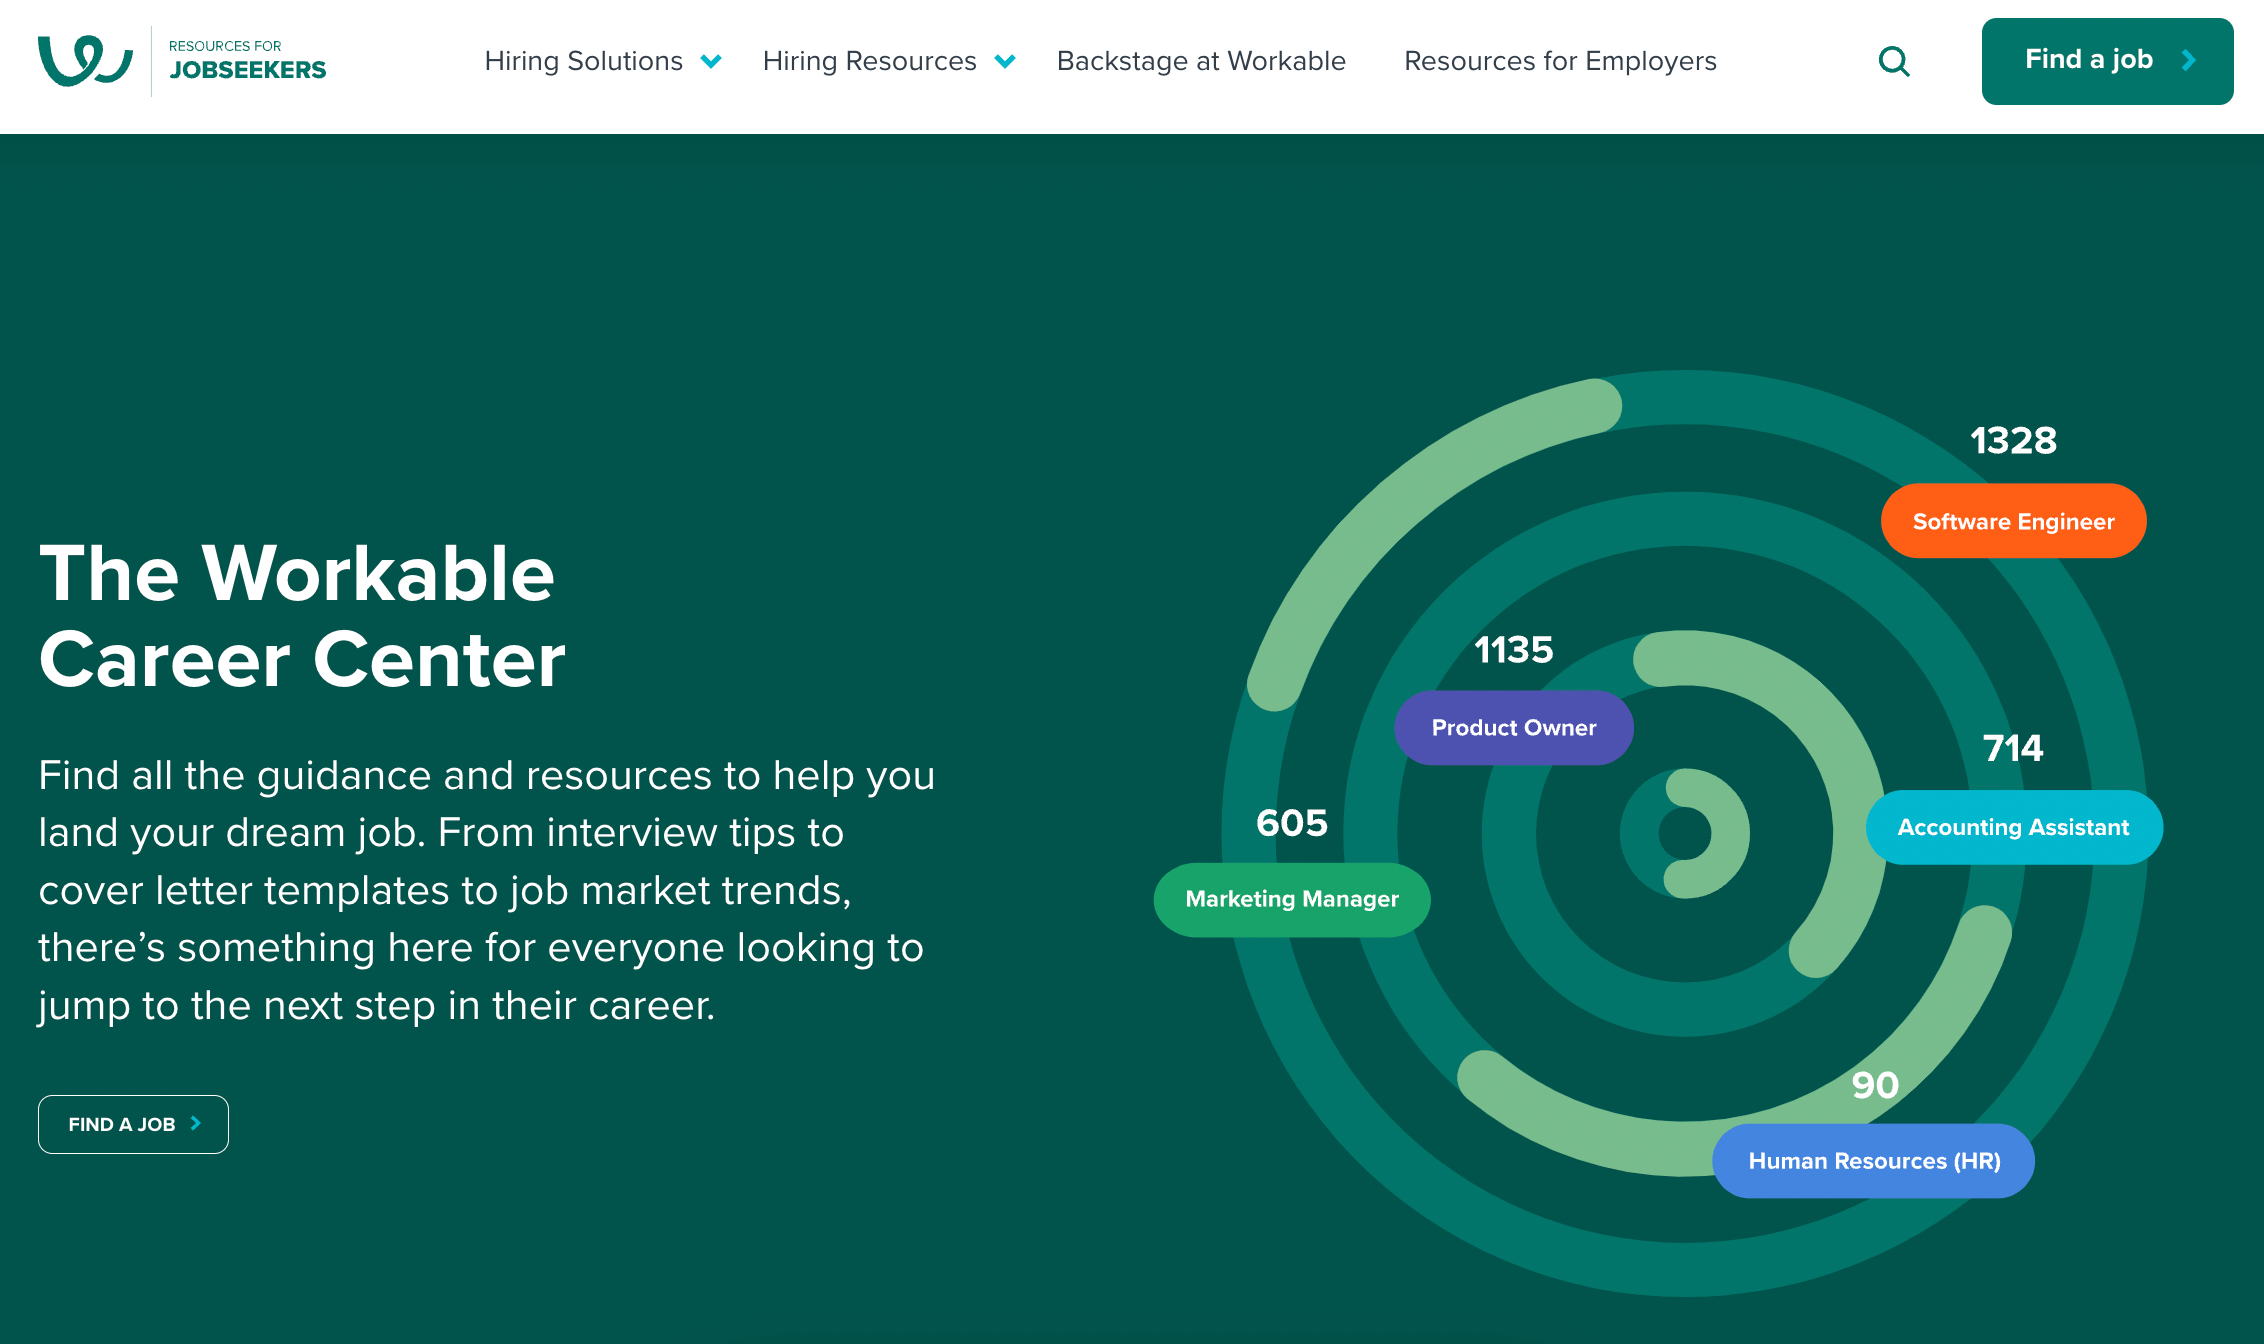Click the Resources for Employers menu item
The width and height of the screenshot is (2264, 1344).
1558,61
